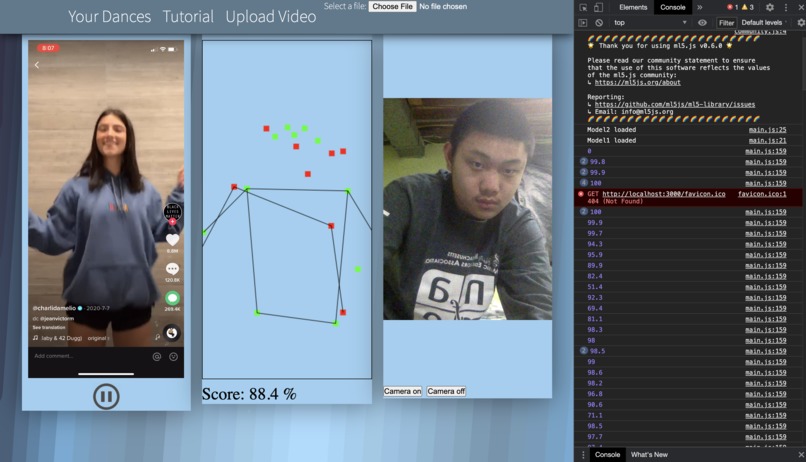Tap the profile avatar with red plus

pos(172,213)
